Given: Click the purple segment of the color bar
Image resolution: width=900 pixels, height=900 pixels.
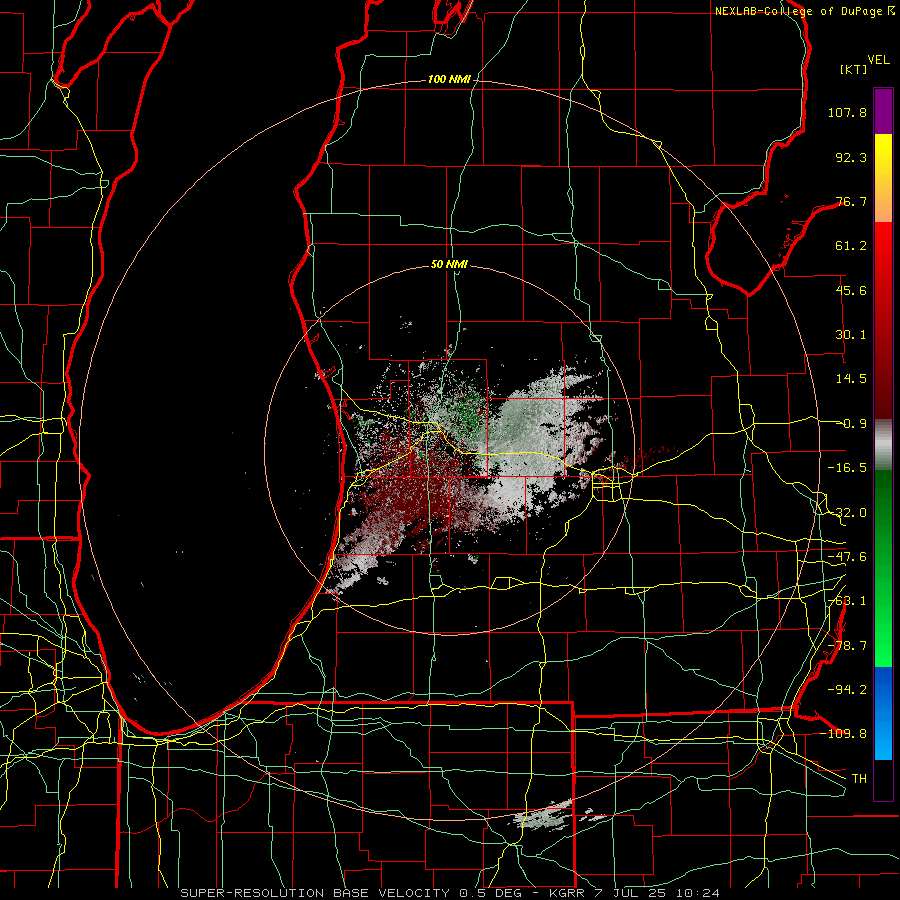Looking at the screenshot, I should click(x=883, y=111).
